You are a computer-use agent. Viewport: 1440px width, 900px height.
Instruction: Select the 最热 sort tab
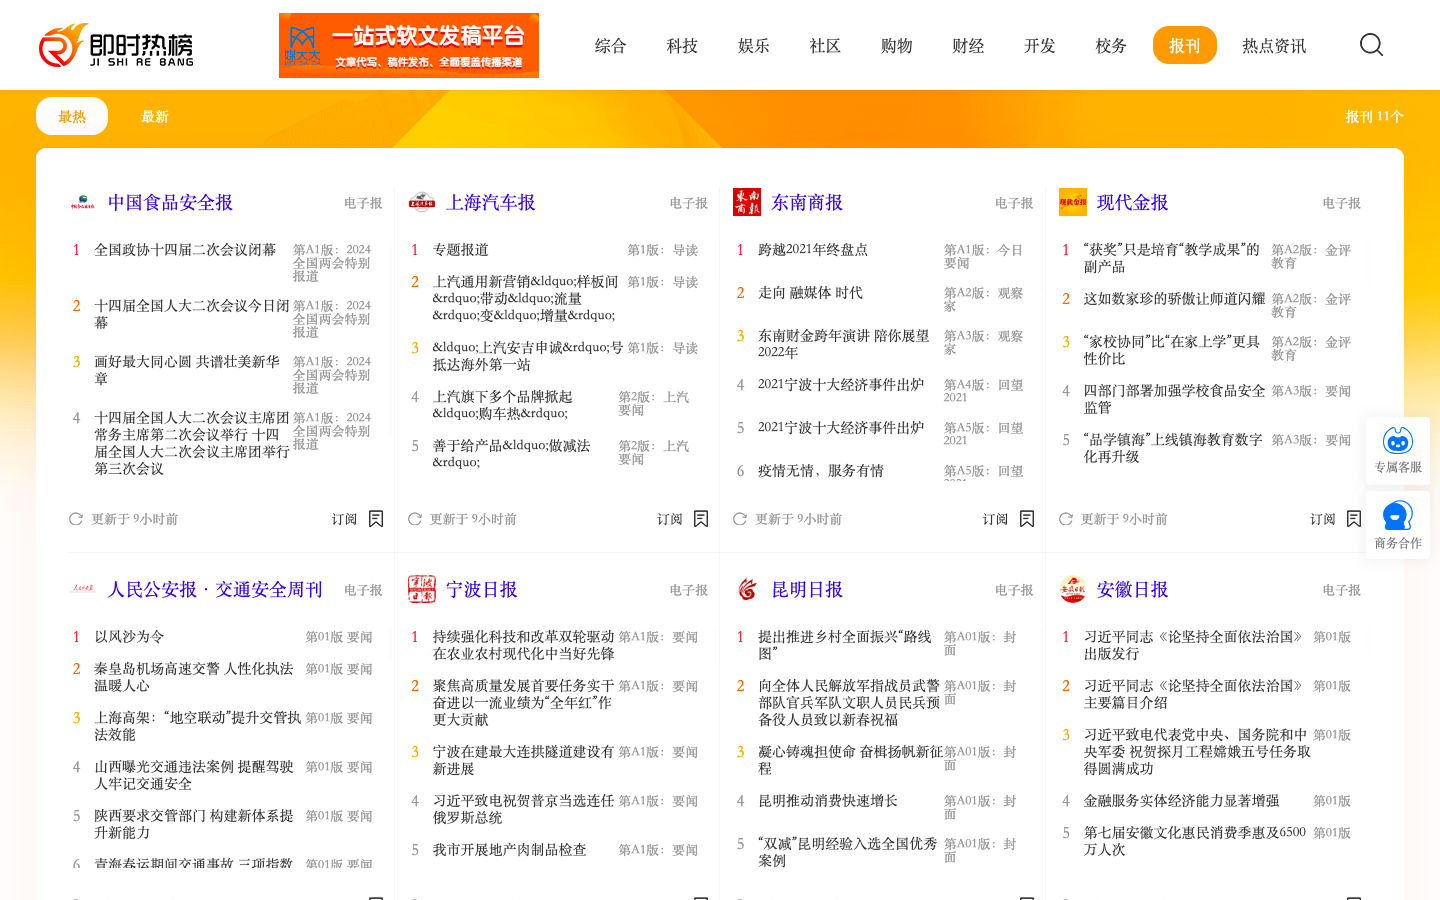(x=72, y=116)
